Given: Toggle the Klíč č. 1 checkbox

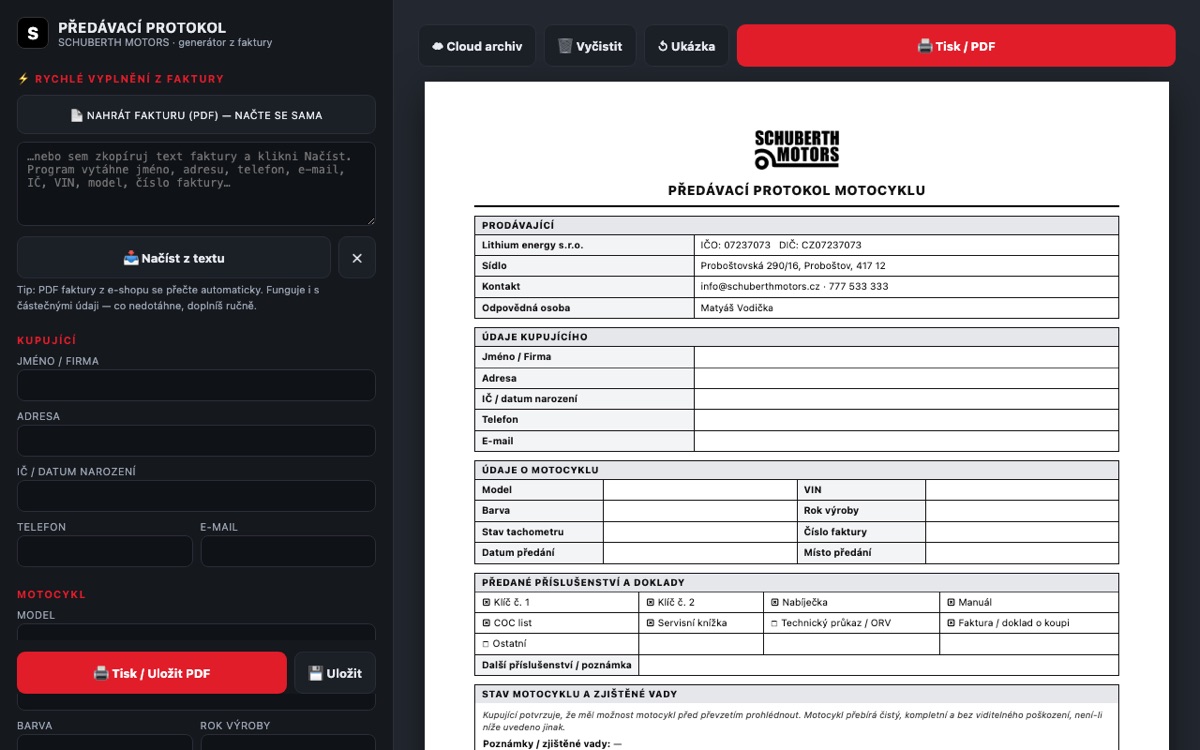Looking at the screenshot, I should pyautogui.click(x=486, y=603).
